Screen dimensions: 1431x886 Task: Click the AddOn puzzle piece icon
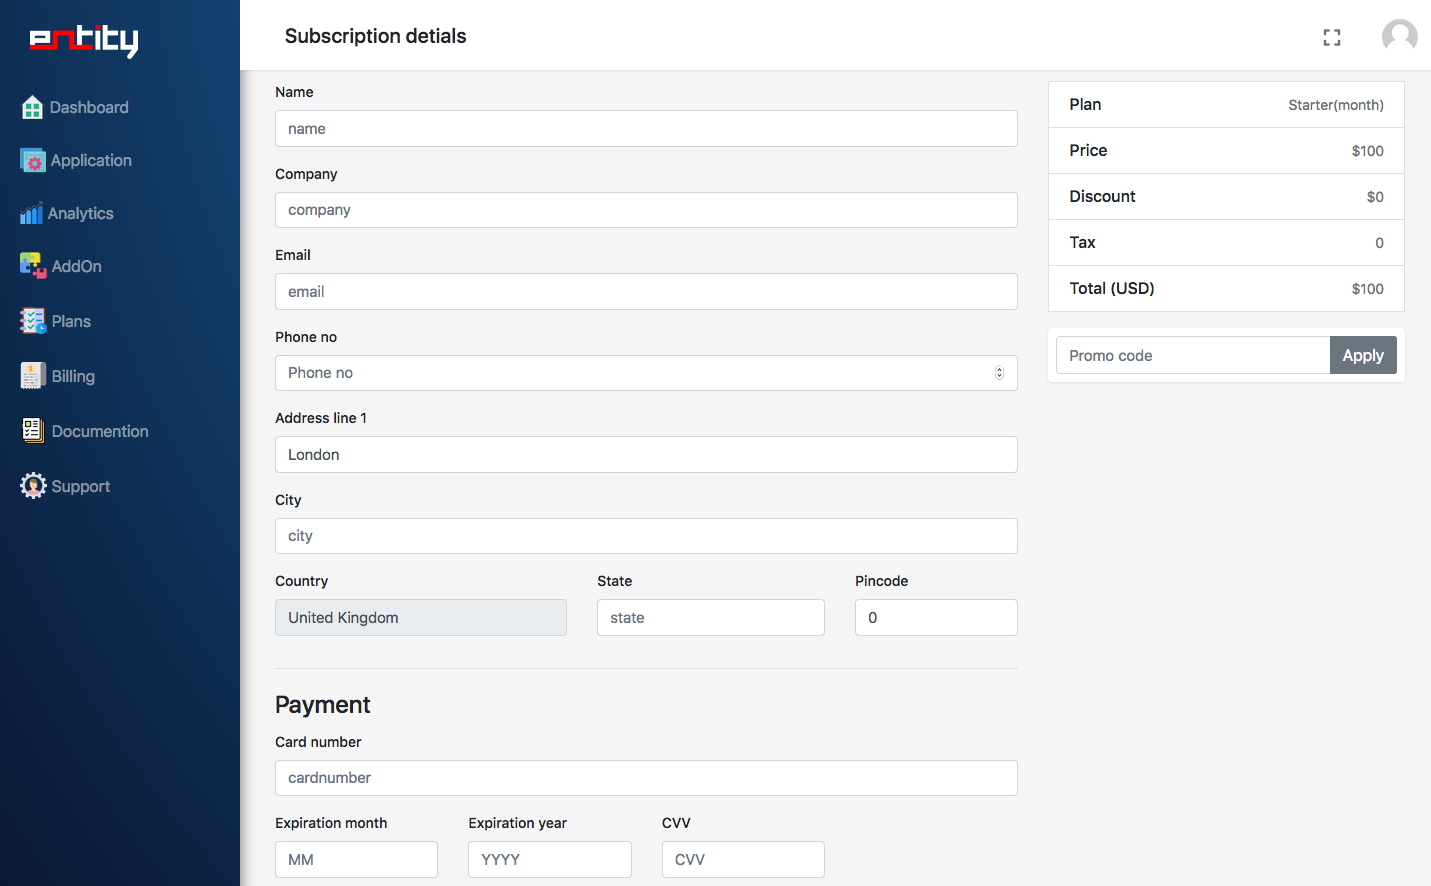click(x=33, y=266)
